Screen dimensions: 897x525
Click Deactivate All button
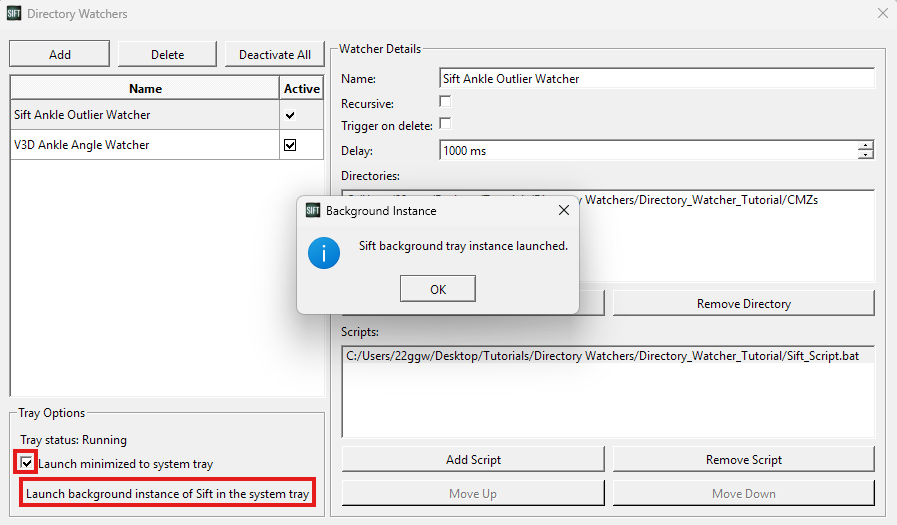[x=275, y=54]
